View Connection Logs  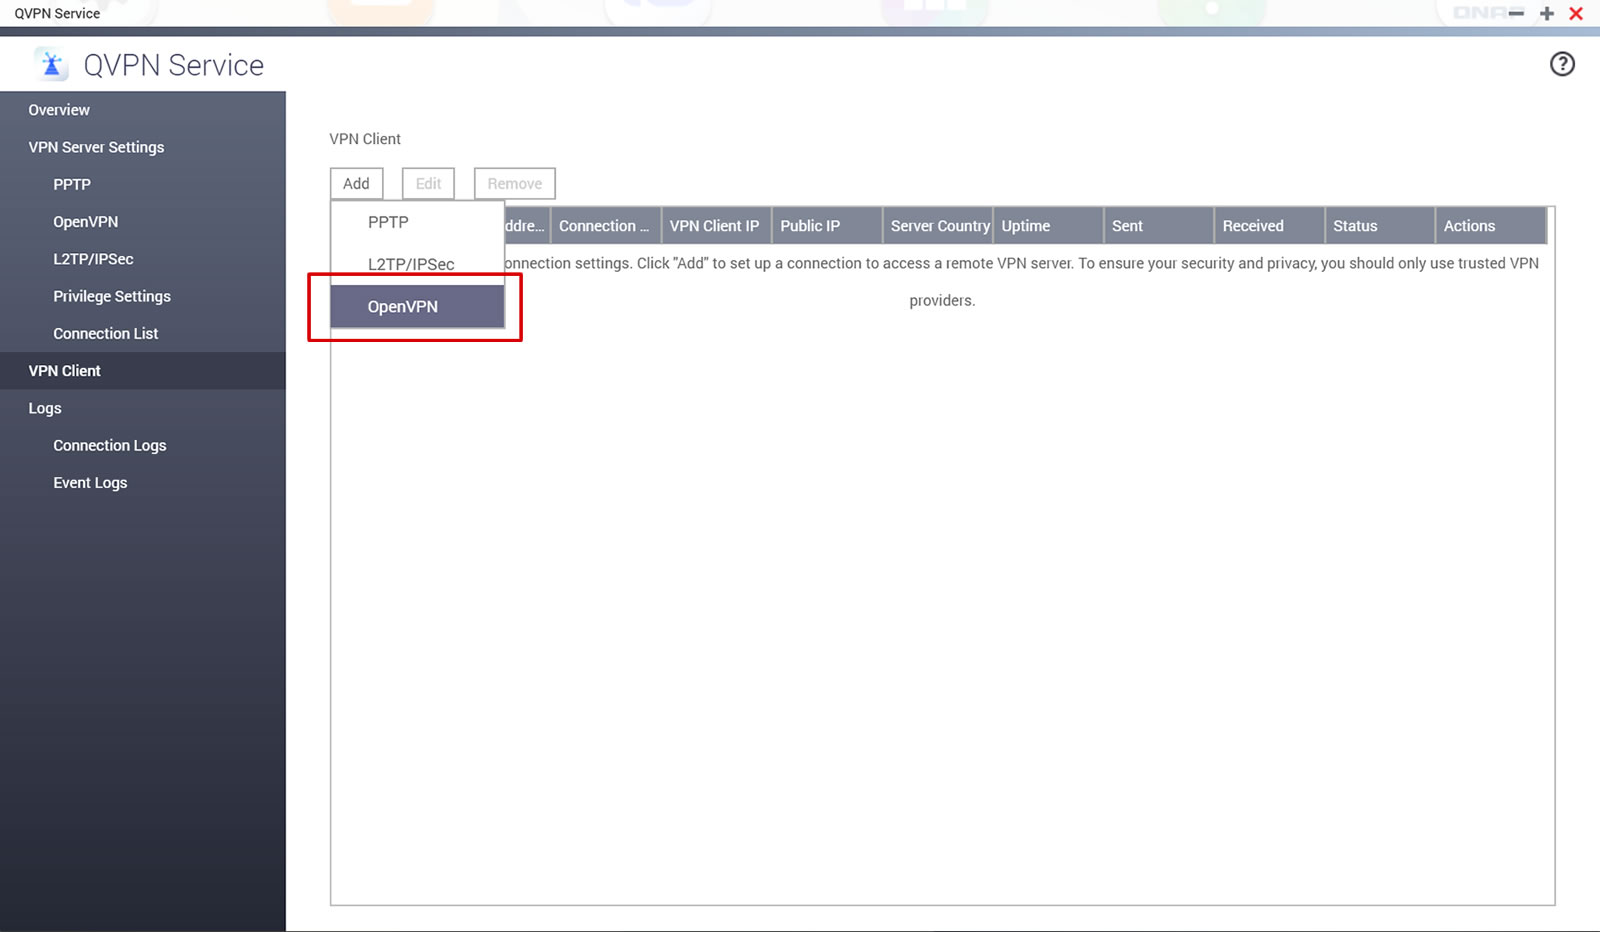[x=143, y=445]
